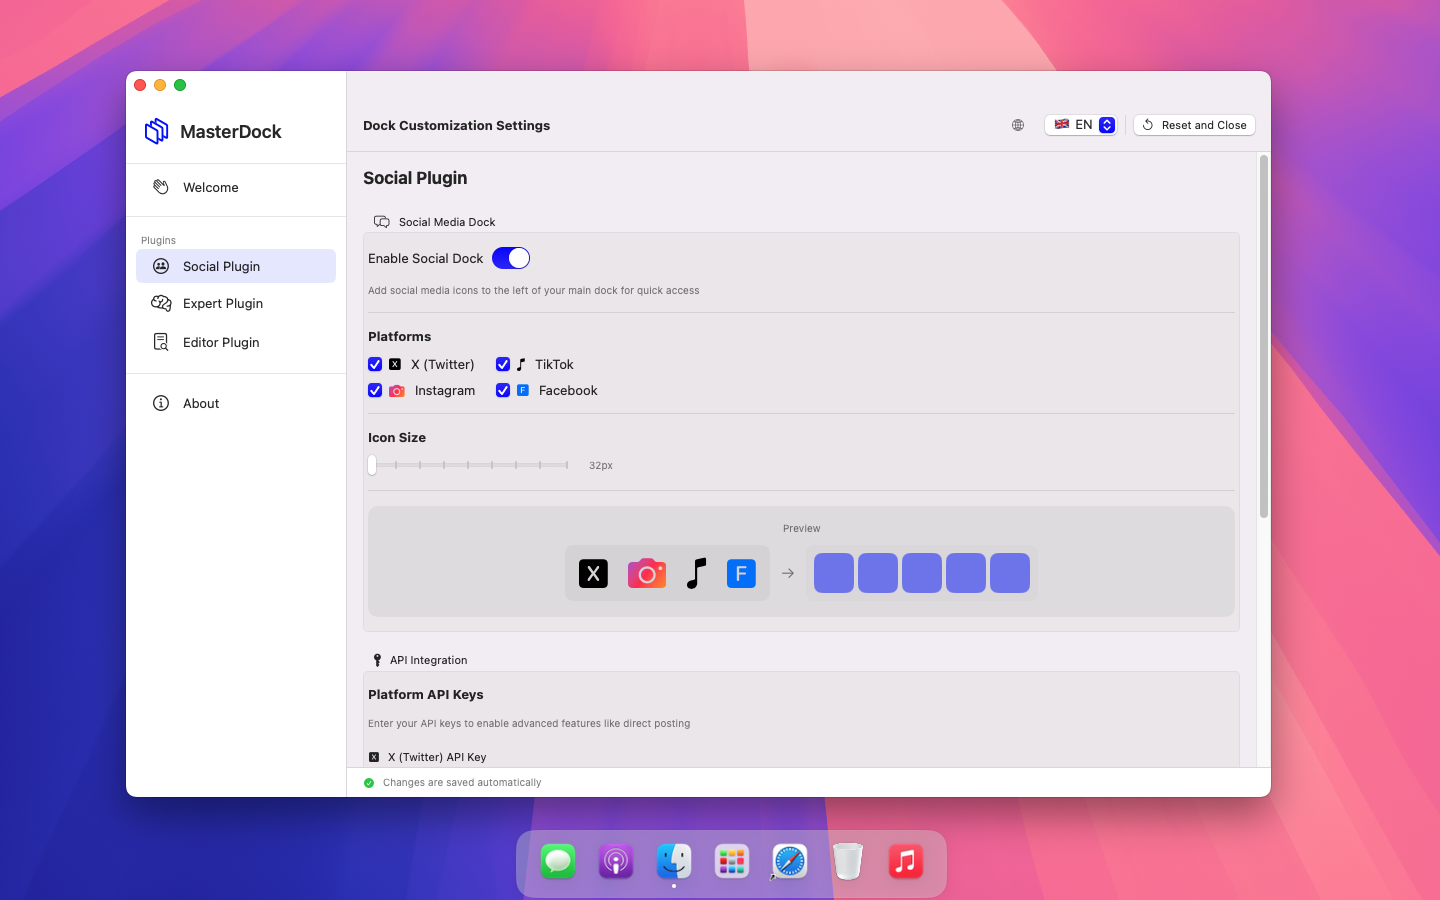Click the waving hand Welcome icon

tap(161, 187)
